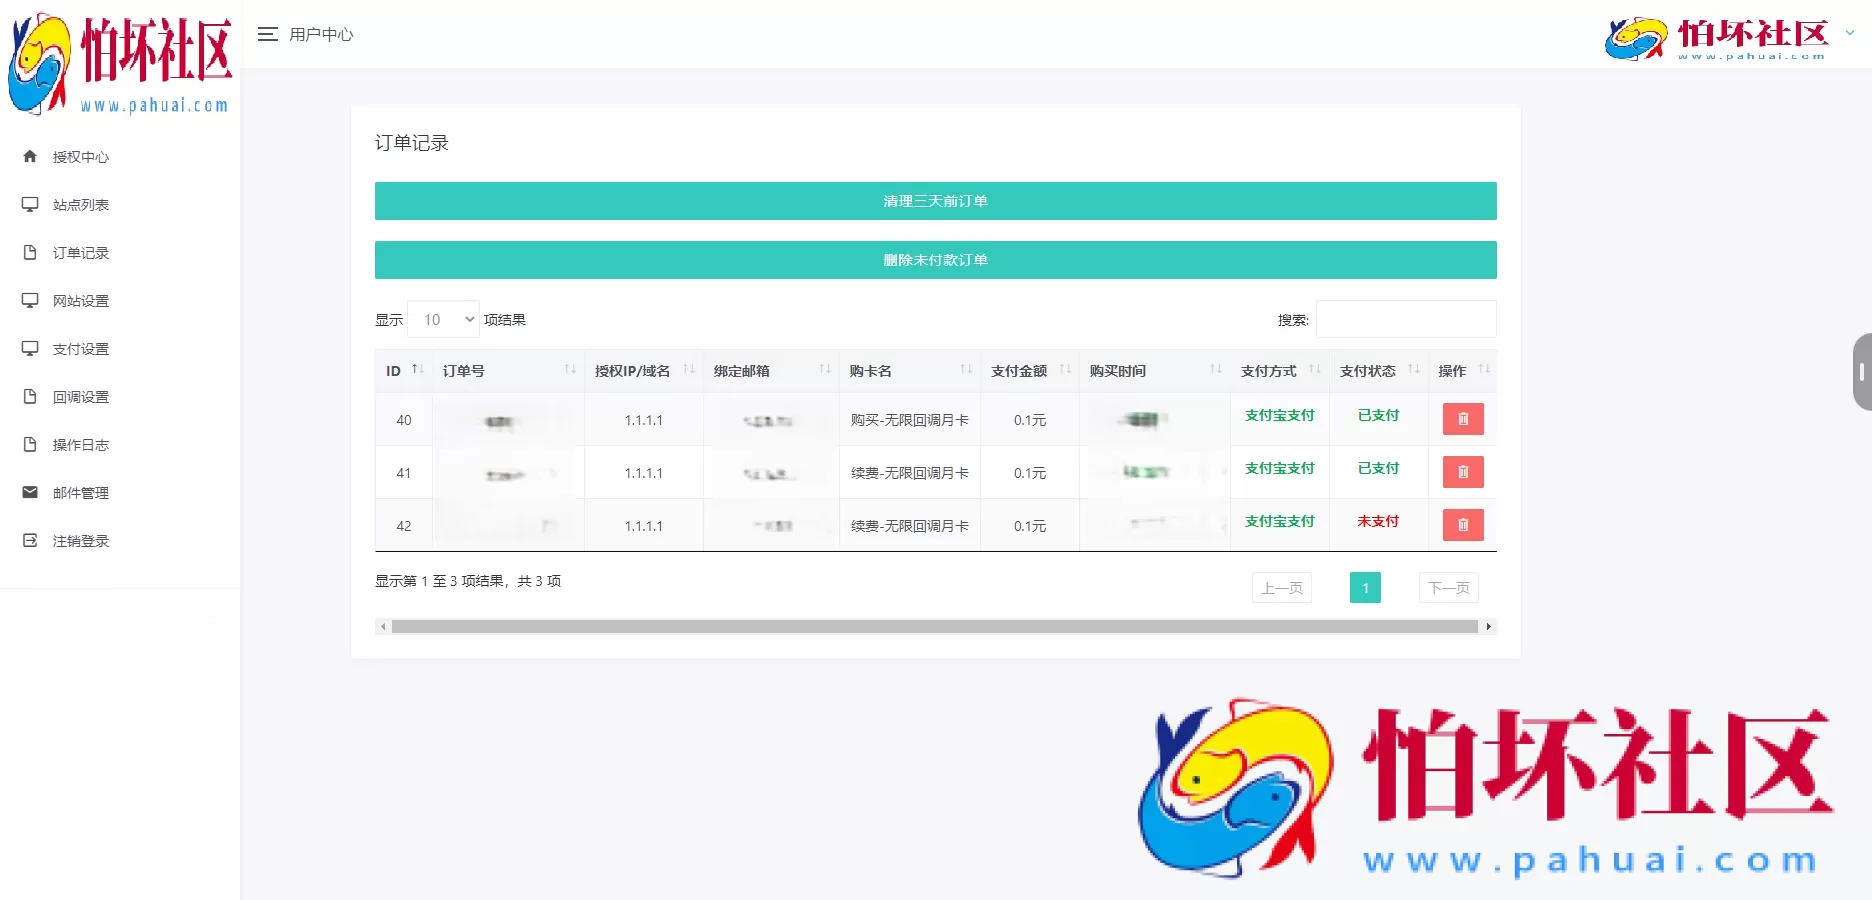
Task: Click inside the 搜索 search field
Action: coord(1405,319)
